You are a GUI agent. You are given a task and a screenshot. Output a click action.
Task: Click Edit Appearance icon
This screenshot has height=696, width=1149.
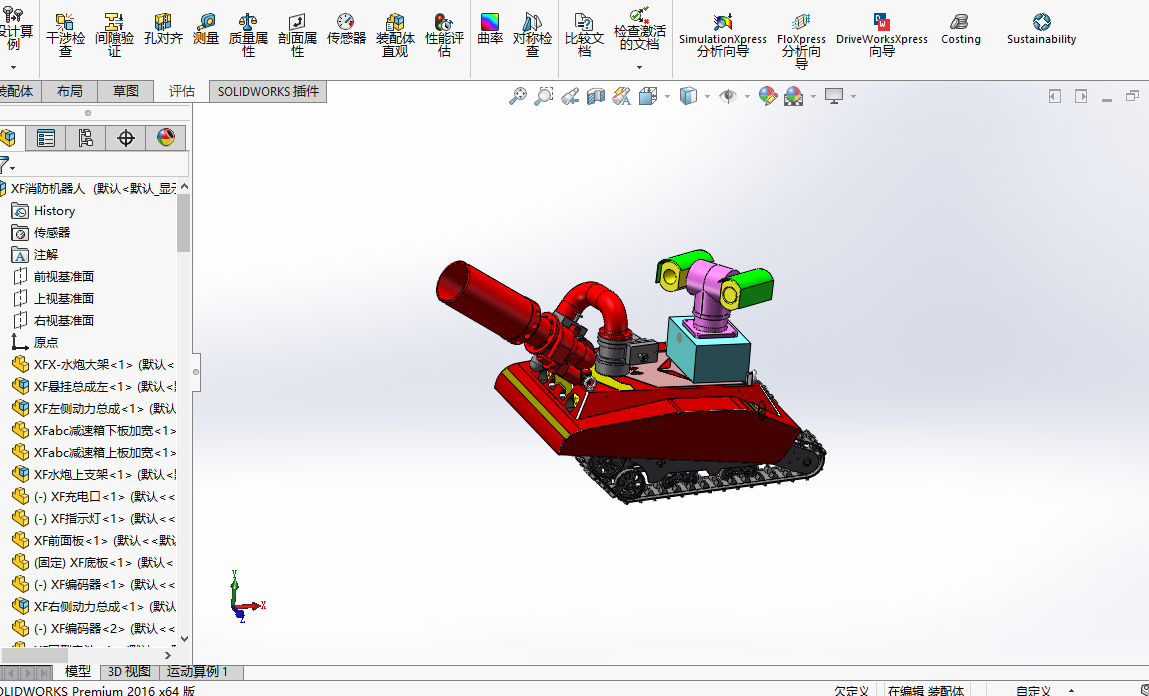(767, 96)
